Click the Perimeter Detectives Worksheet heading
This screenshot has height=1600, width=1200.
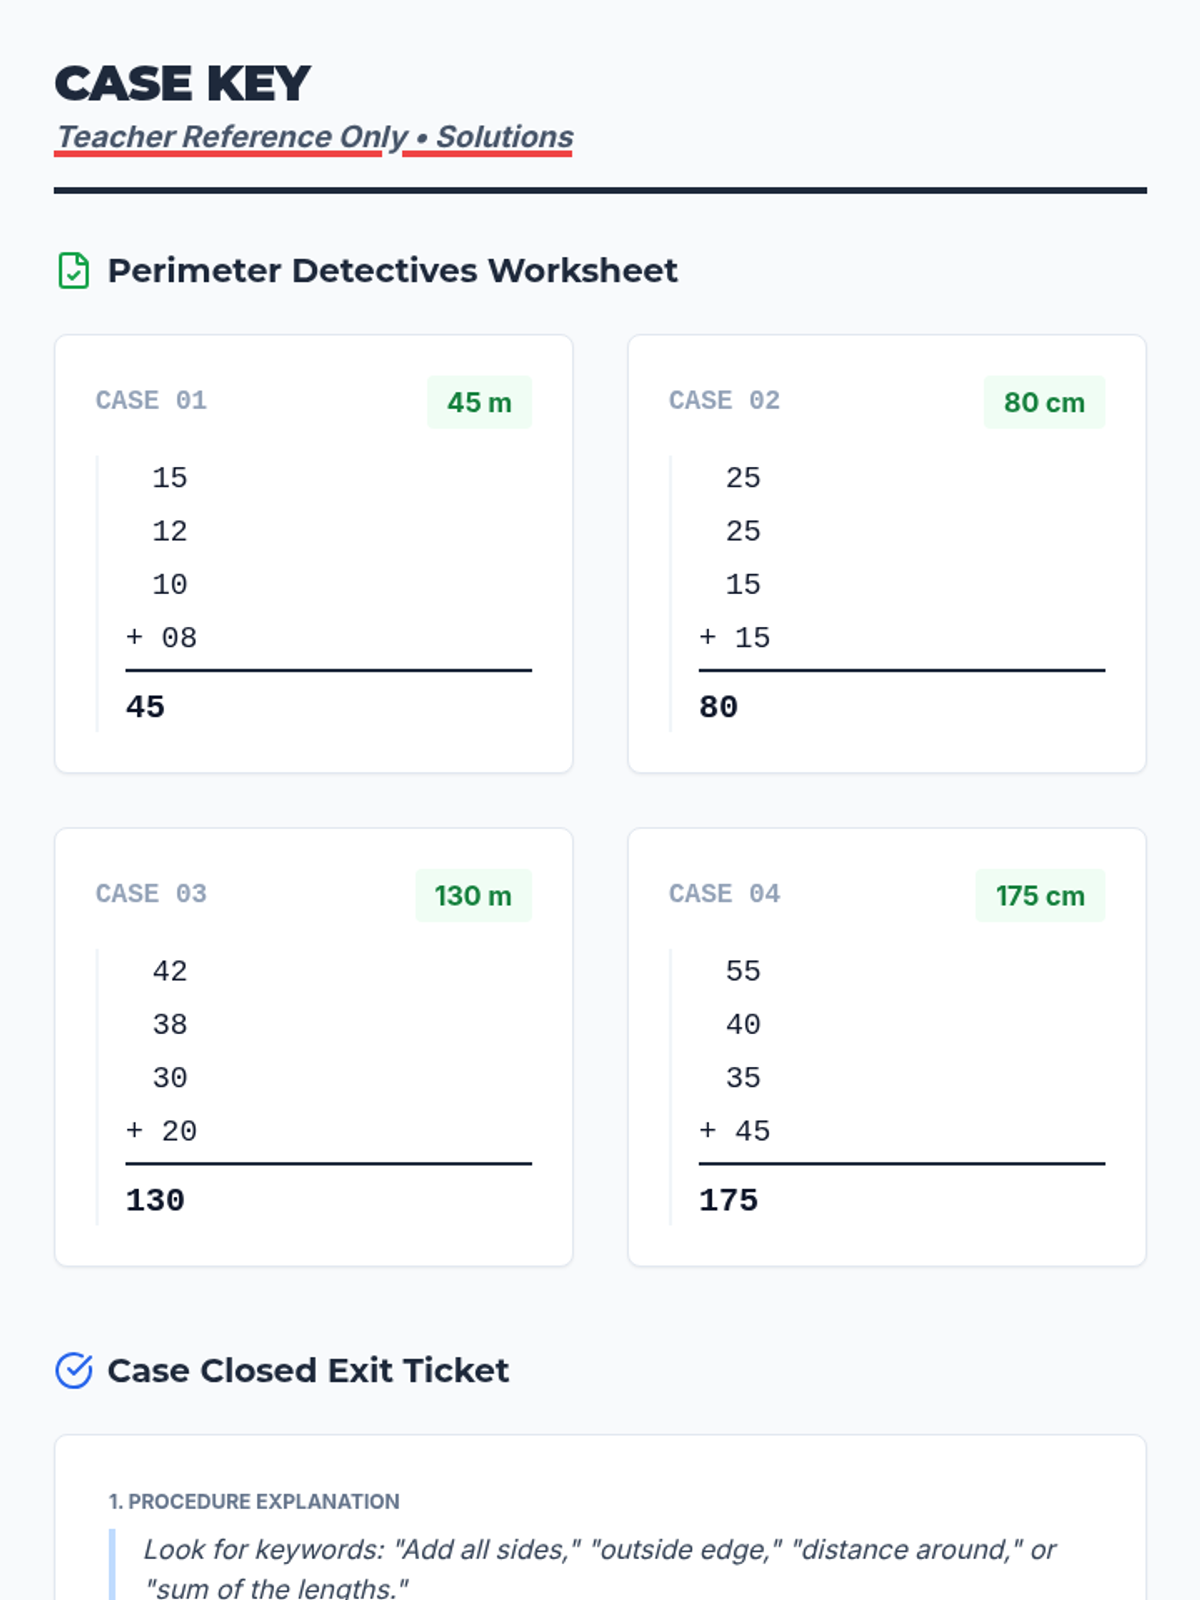click(x=392, y=271)
